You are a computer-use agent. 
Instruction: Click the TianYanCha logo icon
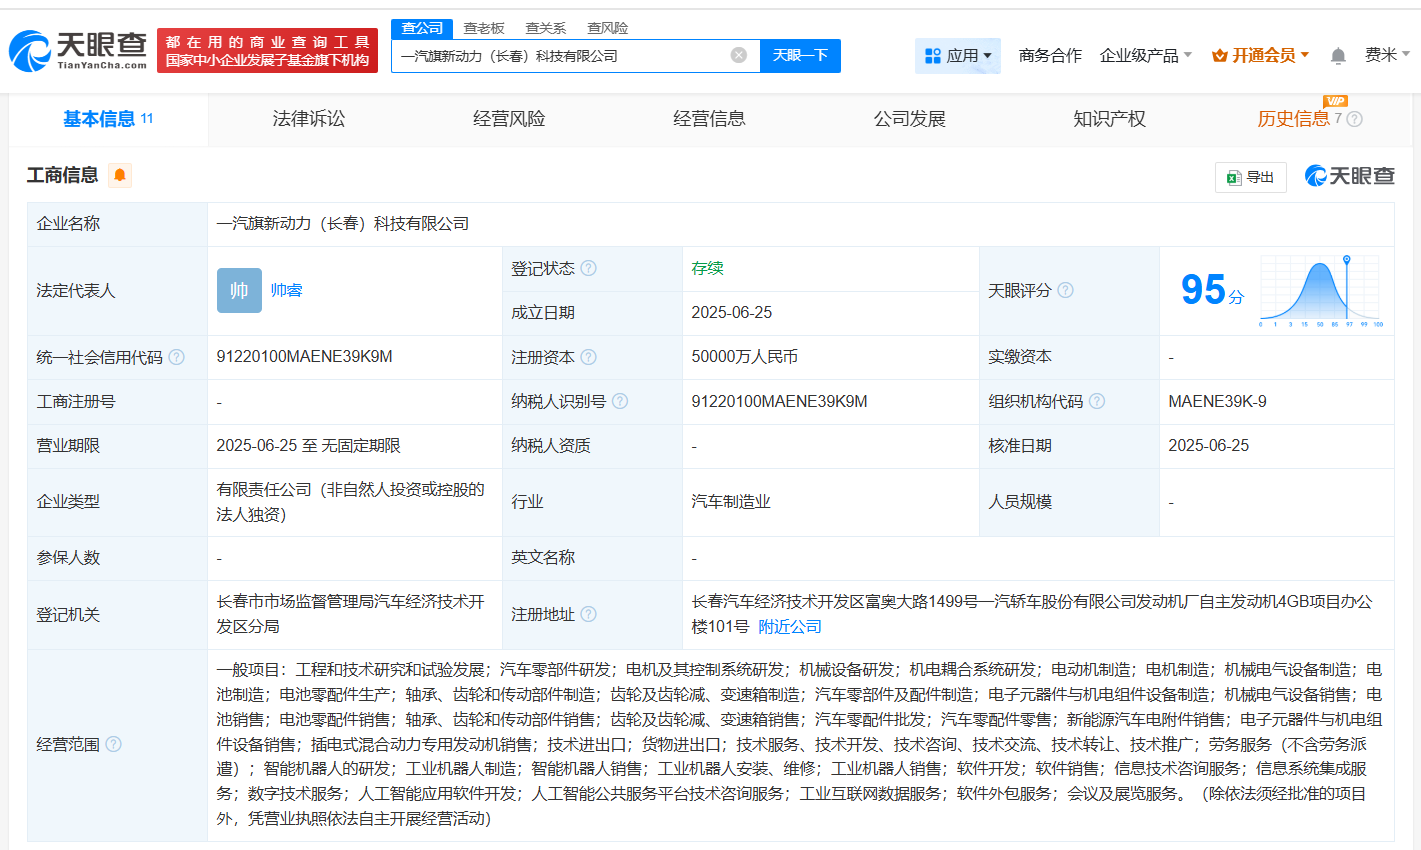(x=30, y=50)
